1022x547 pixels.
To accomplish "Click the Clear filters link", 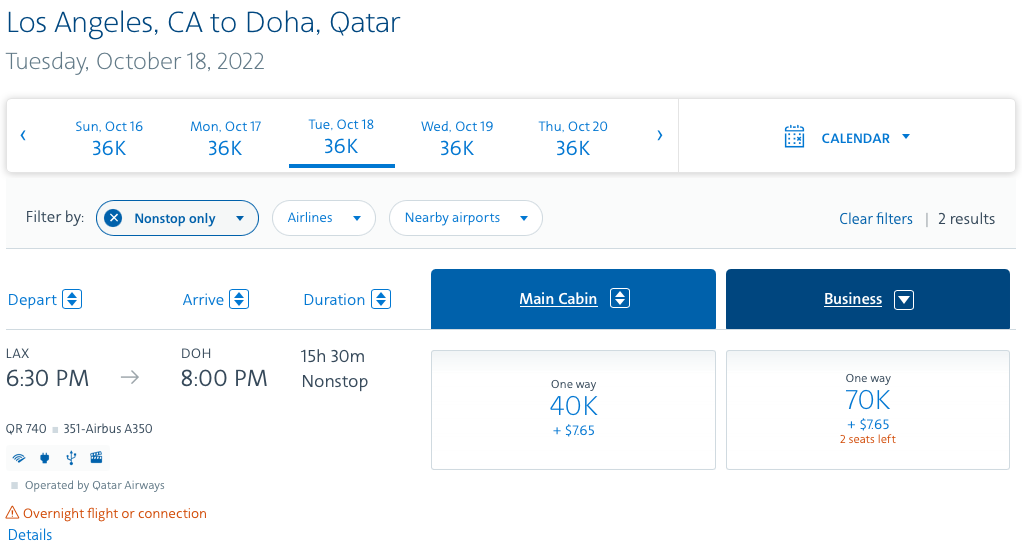I will point(875,218).
